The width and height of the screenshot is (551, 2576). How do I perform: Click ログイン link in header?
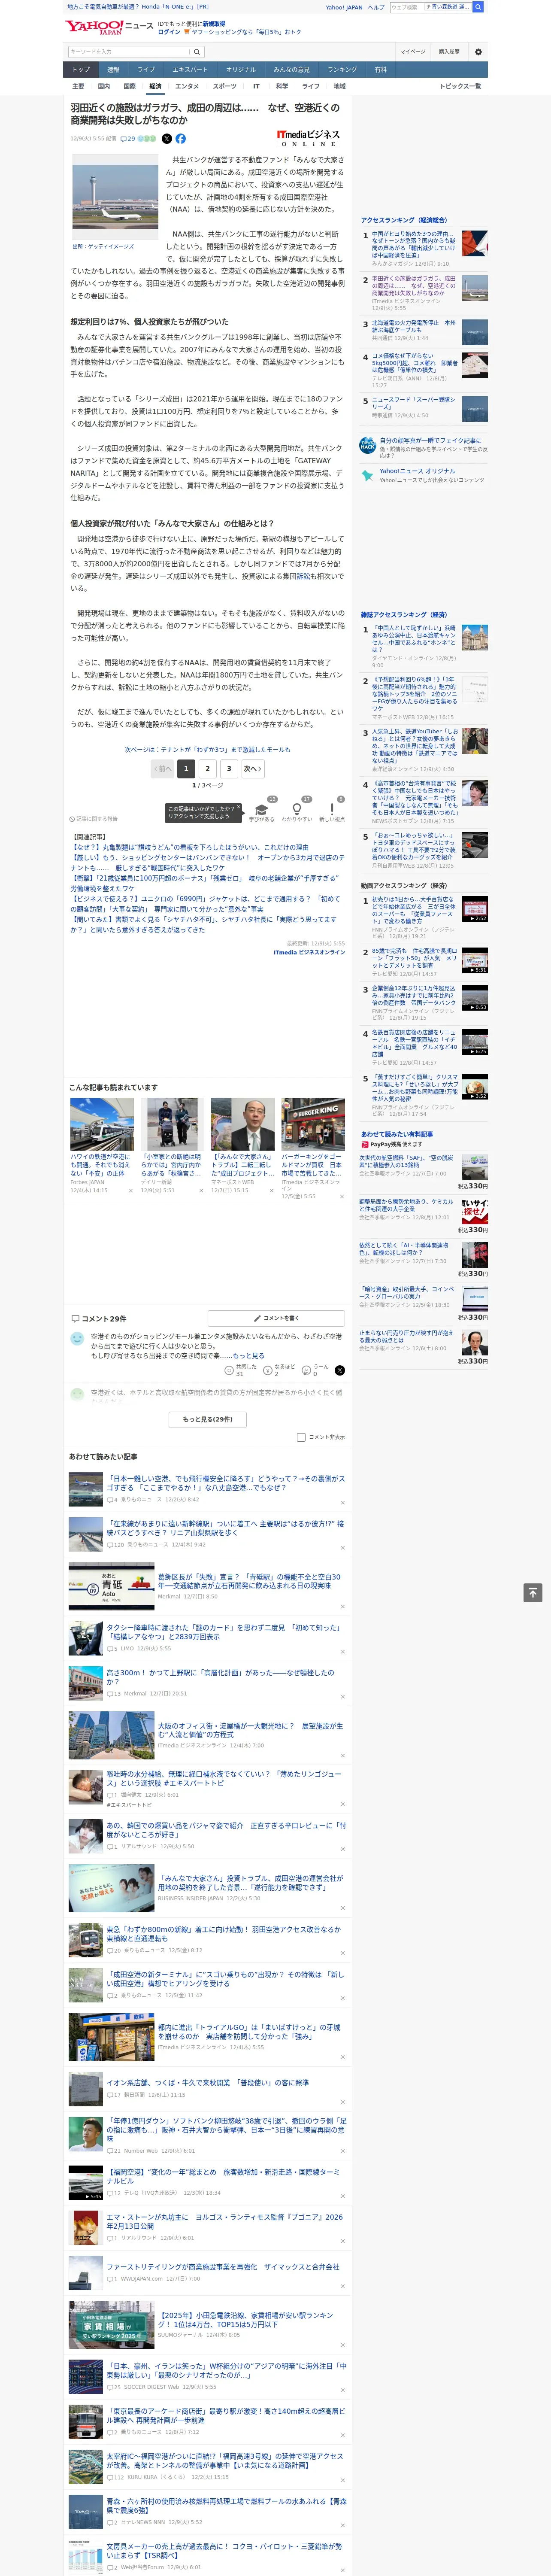point(169,32)
